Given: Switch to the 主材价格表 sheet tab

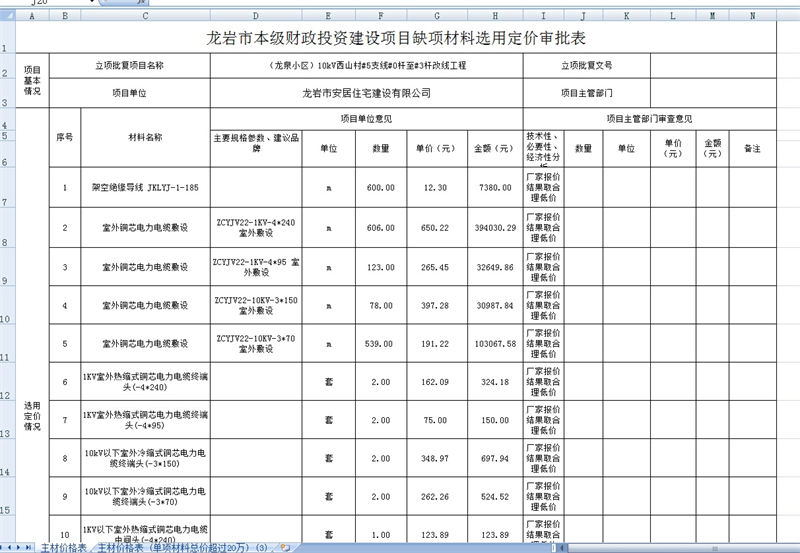Looking at the screenshot, I should (x=63, y=547).
